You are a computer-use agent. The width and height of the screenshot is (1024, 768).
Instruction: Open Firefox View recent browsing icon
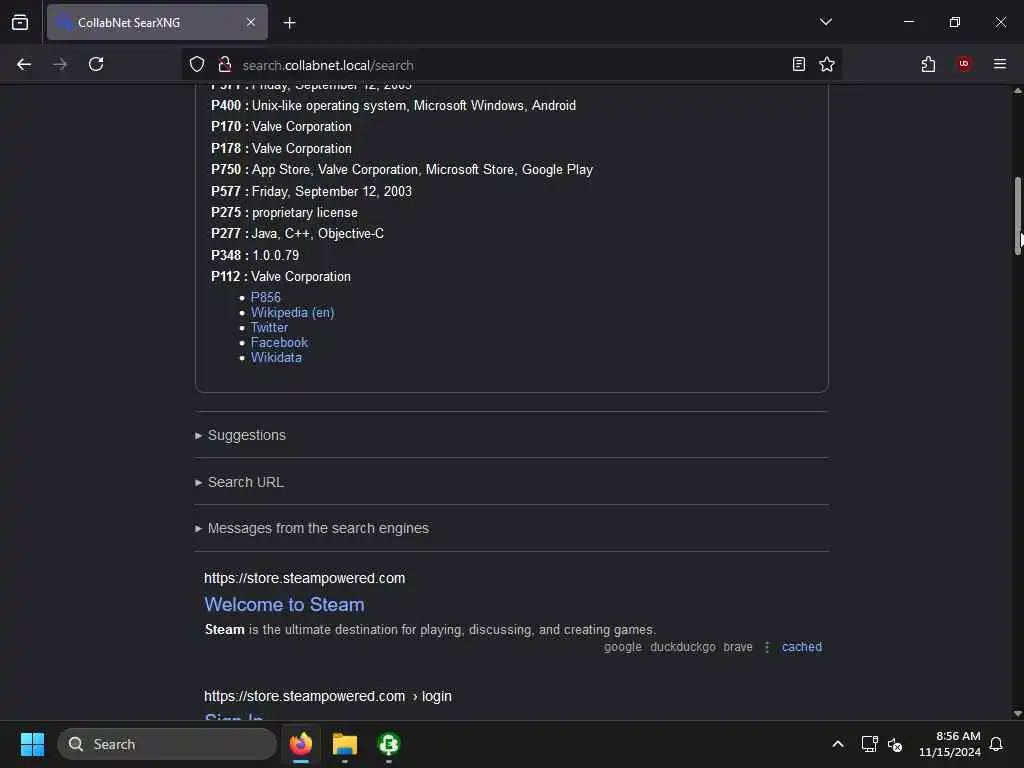[x=20, y=22]
